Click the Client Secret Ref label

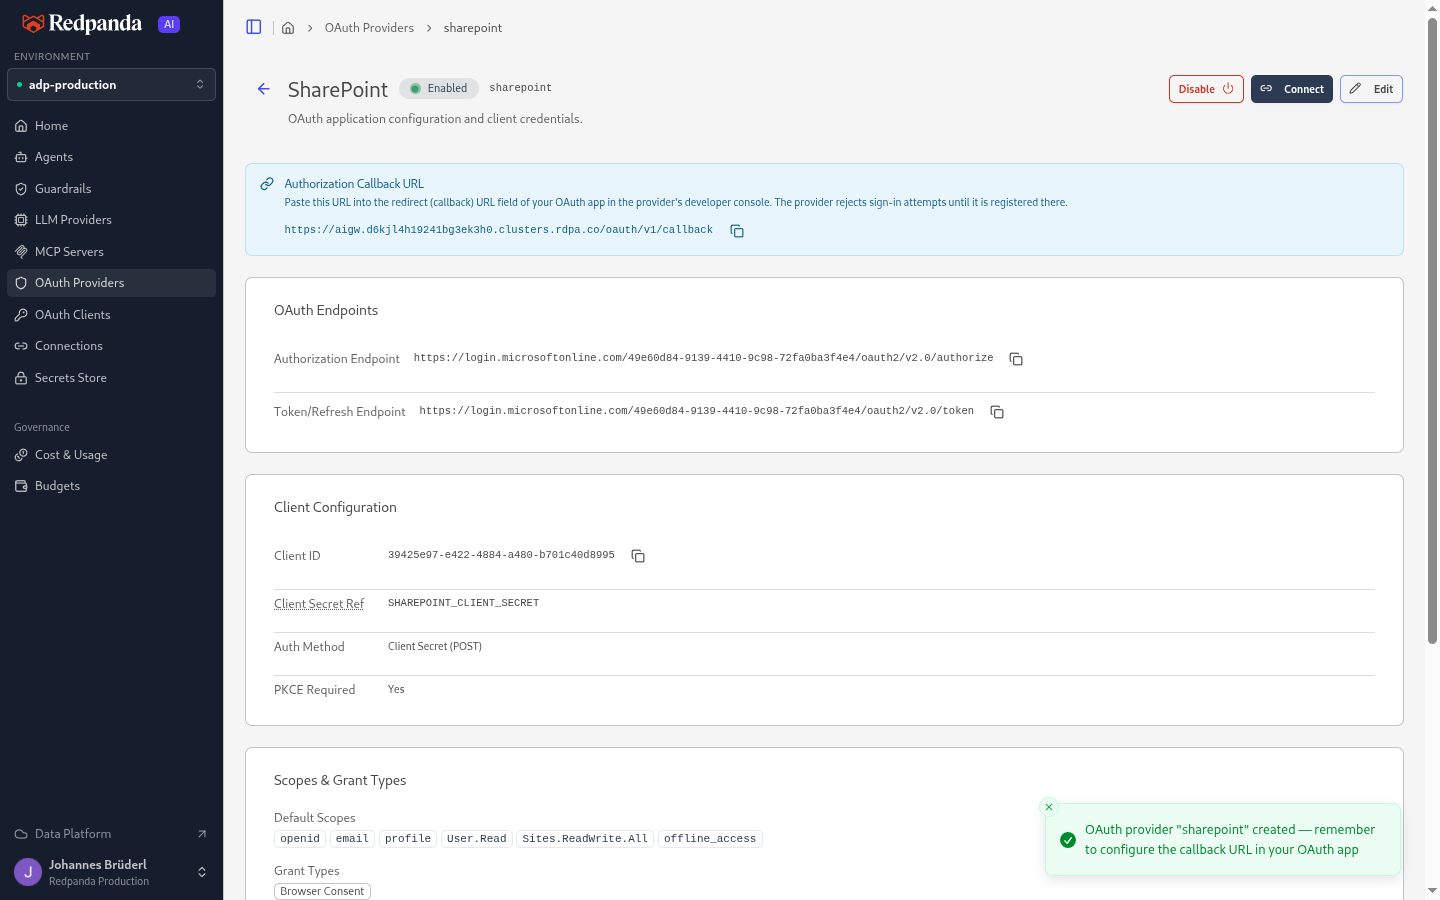coord(319,604)
